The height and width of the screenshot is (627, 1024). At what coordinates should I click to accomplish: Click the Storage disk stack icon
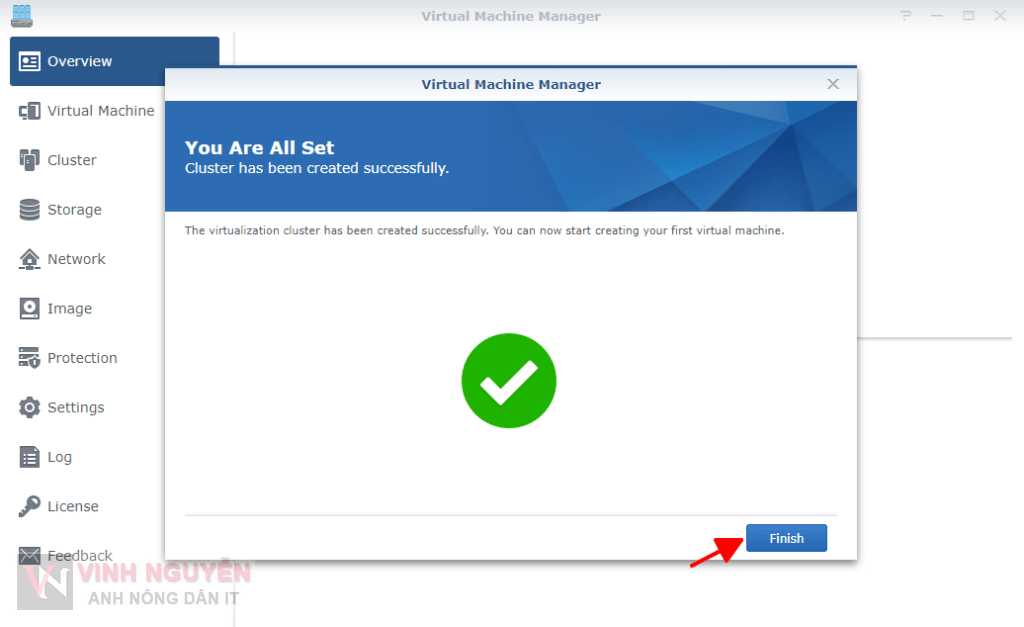click(30, 210)
